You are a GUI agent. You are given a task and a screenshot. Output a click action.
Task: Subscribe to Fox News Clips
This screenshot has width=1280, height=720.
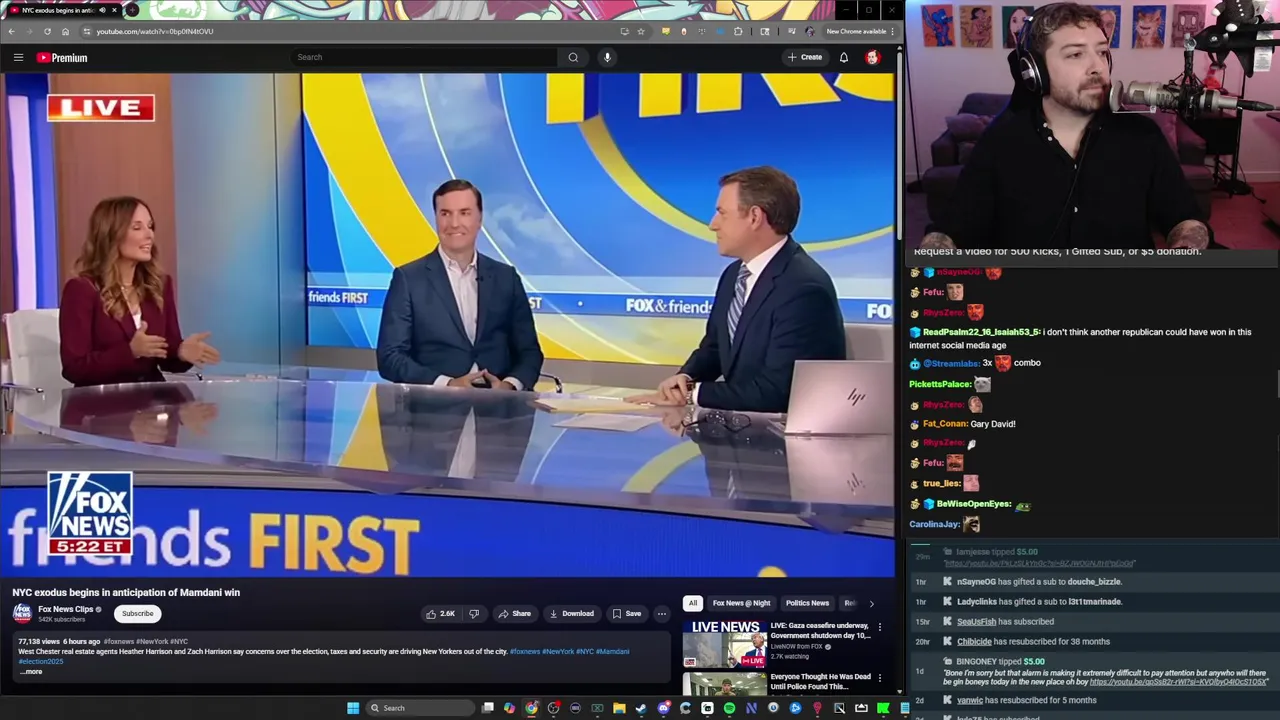138,613
